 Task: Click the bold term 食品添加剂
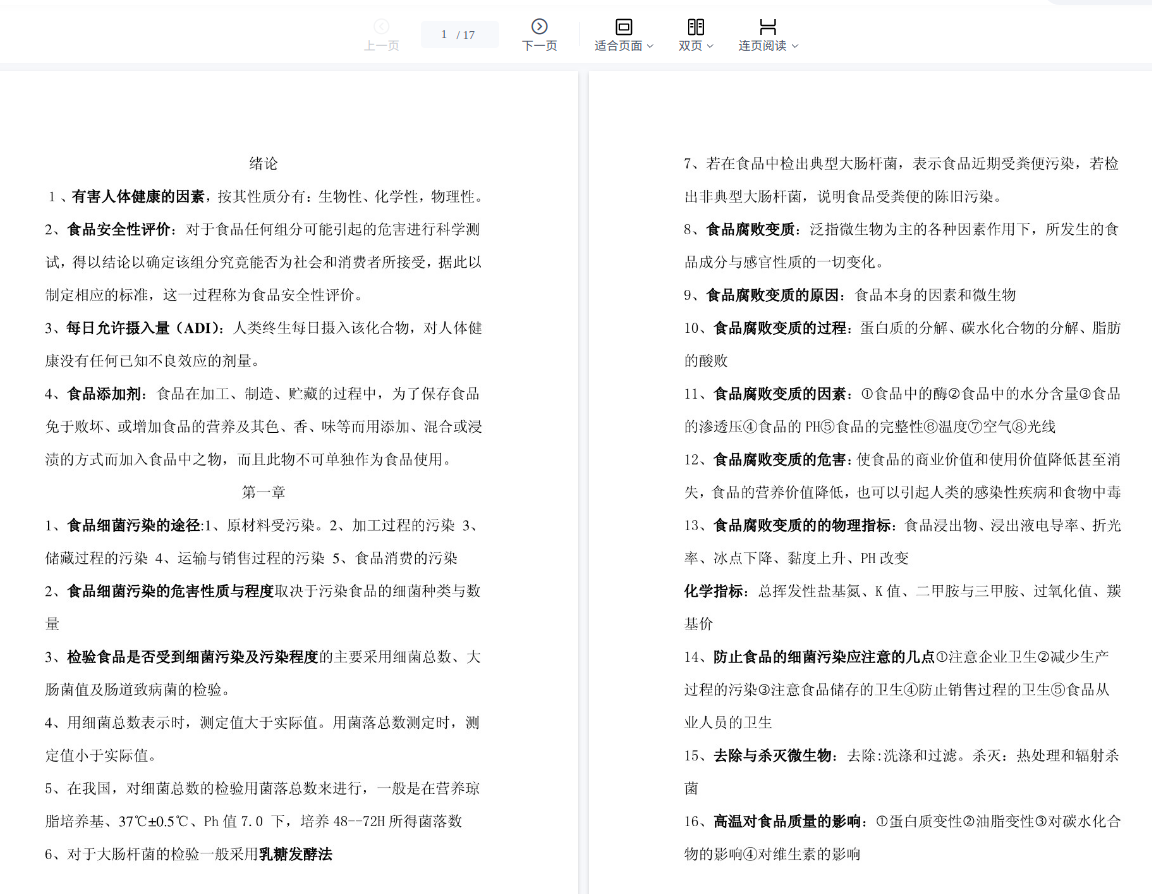point(107,394)
